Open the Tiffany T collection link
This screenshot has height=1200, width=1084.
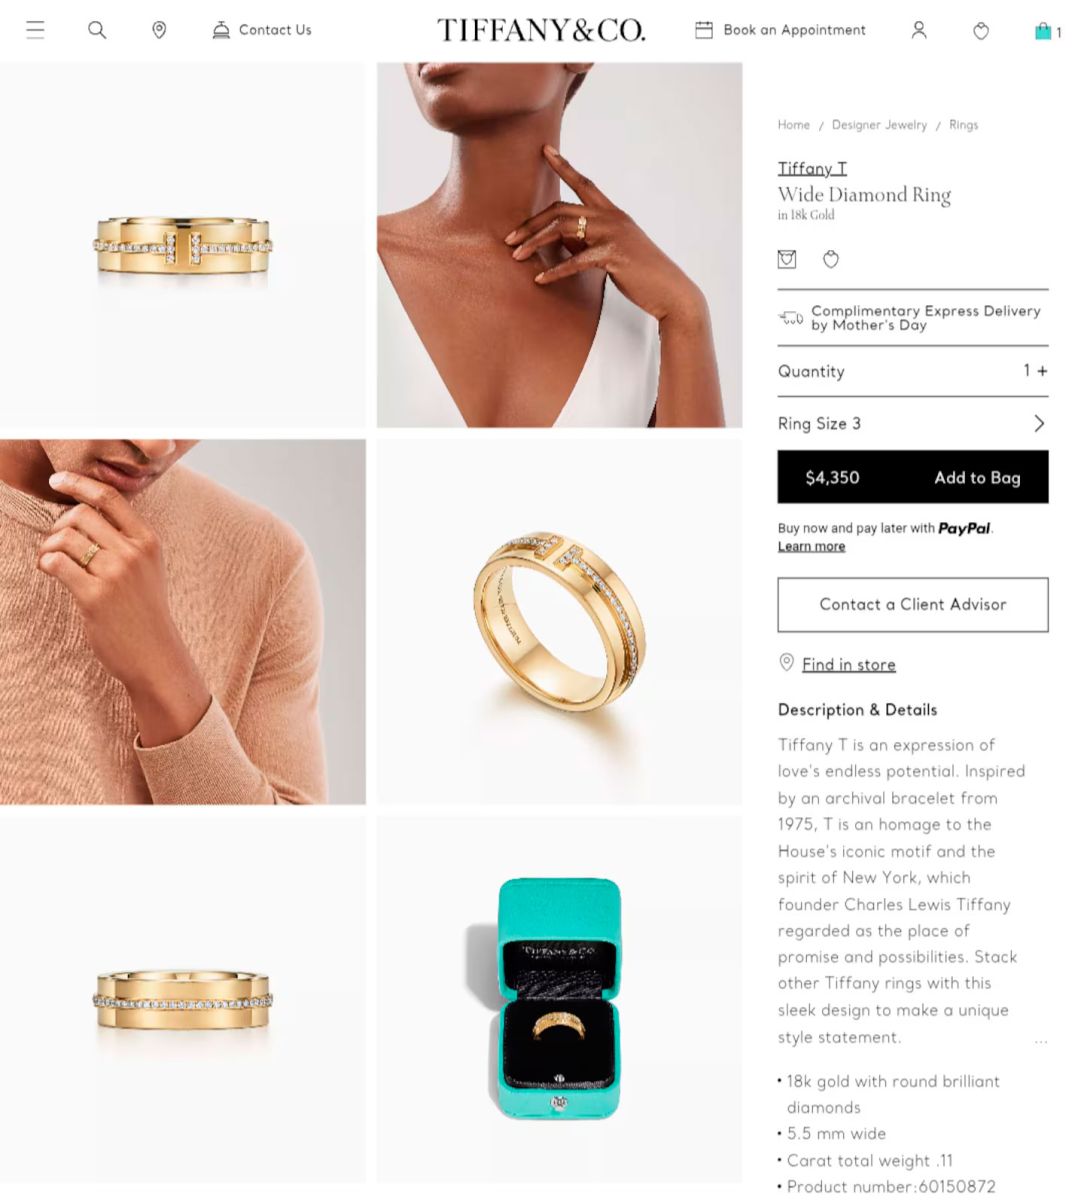(x=812, y=168)
